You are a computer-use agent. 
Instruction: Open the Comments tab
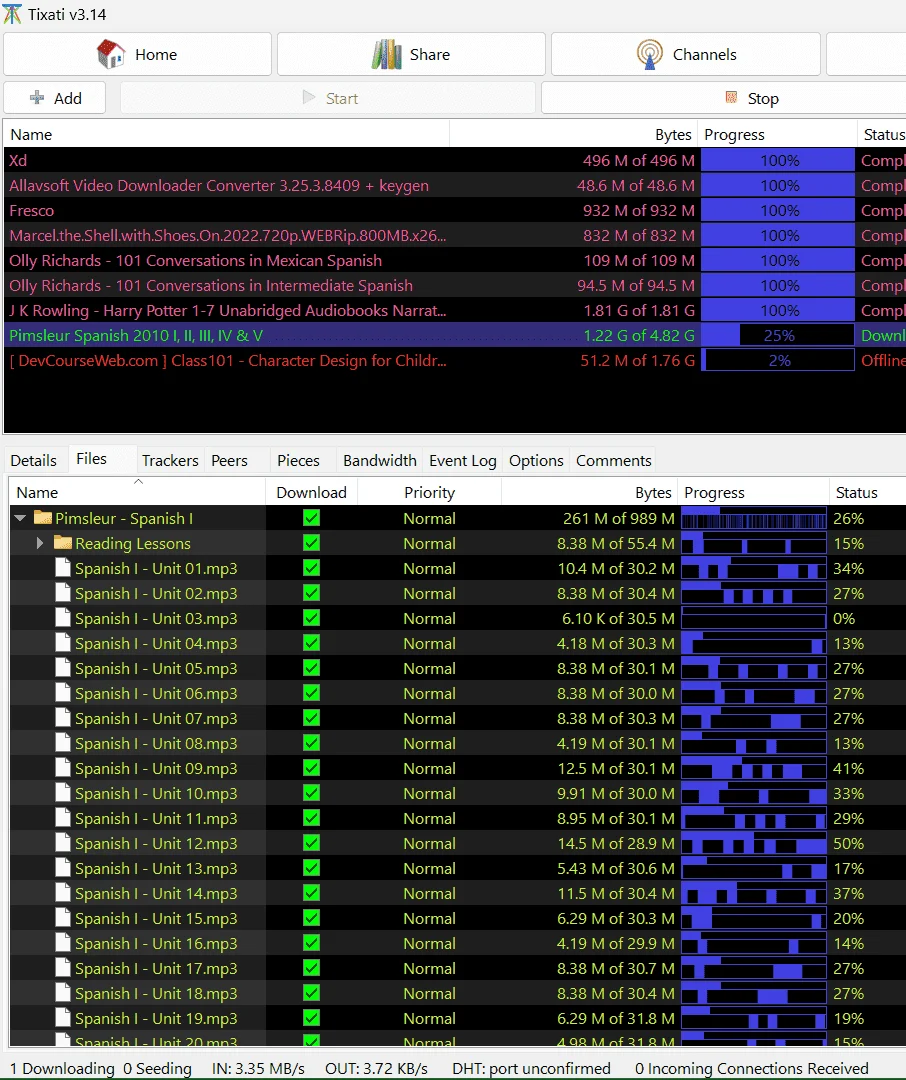614,460
